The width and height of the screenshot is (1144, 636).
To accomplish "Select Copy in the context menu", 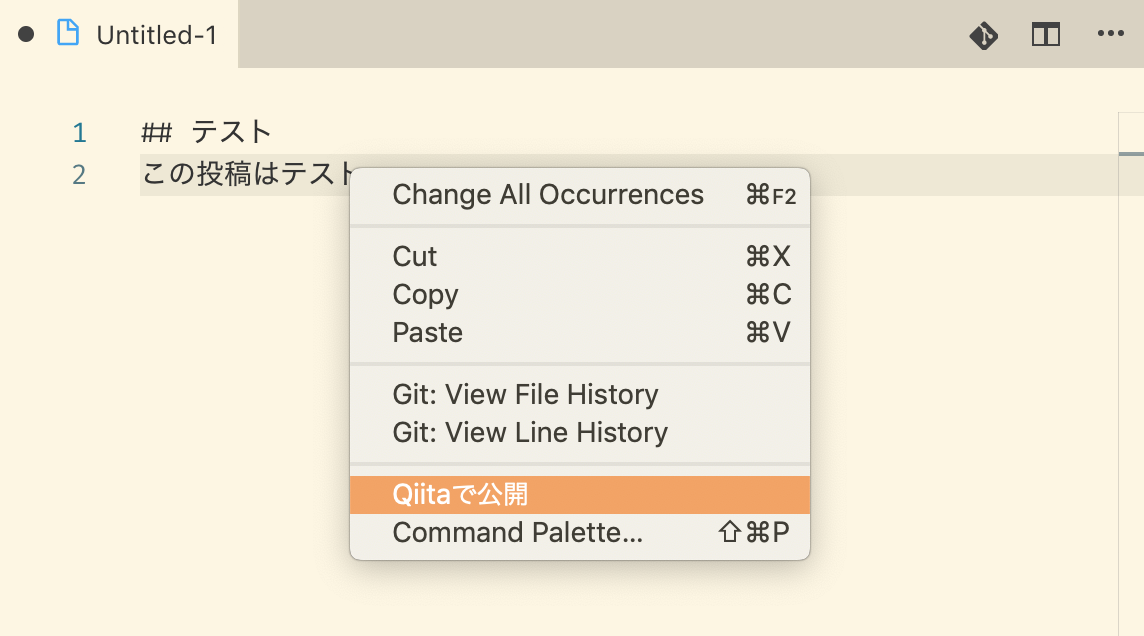I will click(425, 295).
